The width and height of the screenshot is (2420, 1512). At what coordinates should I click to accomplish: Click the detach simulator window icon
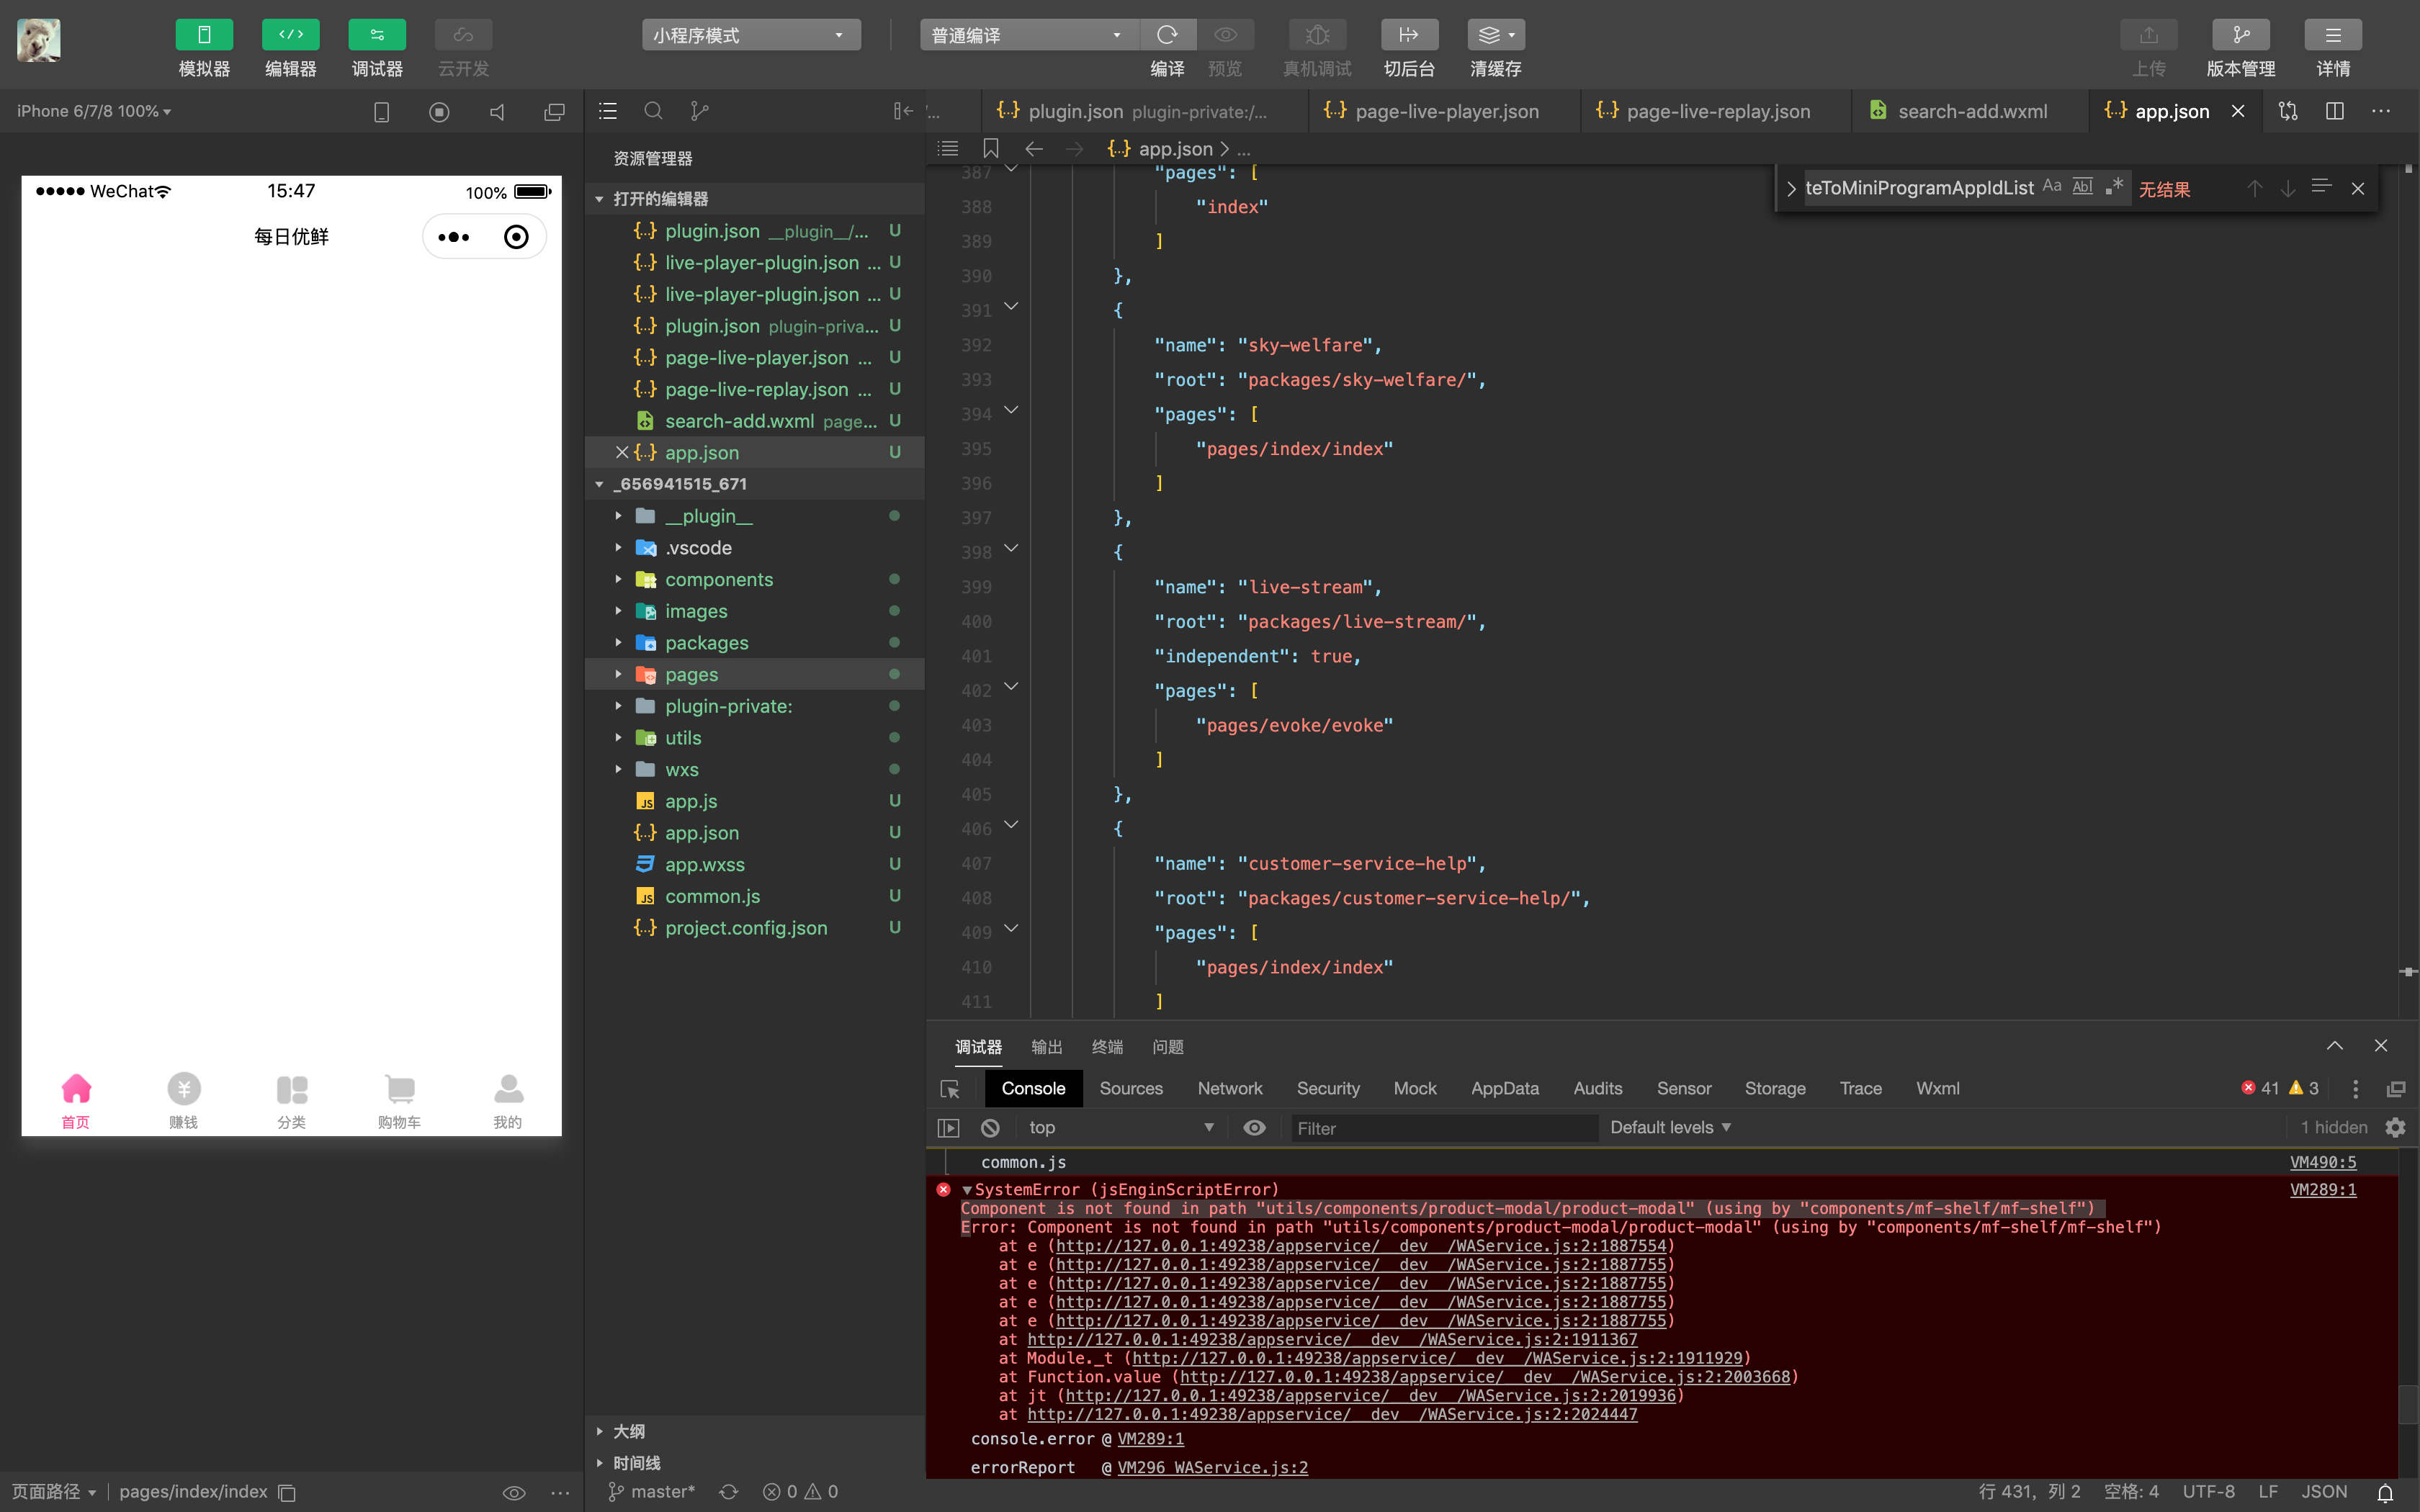554,111
